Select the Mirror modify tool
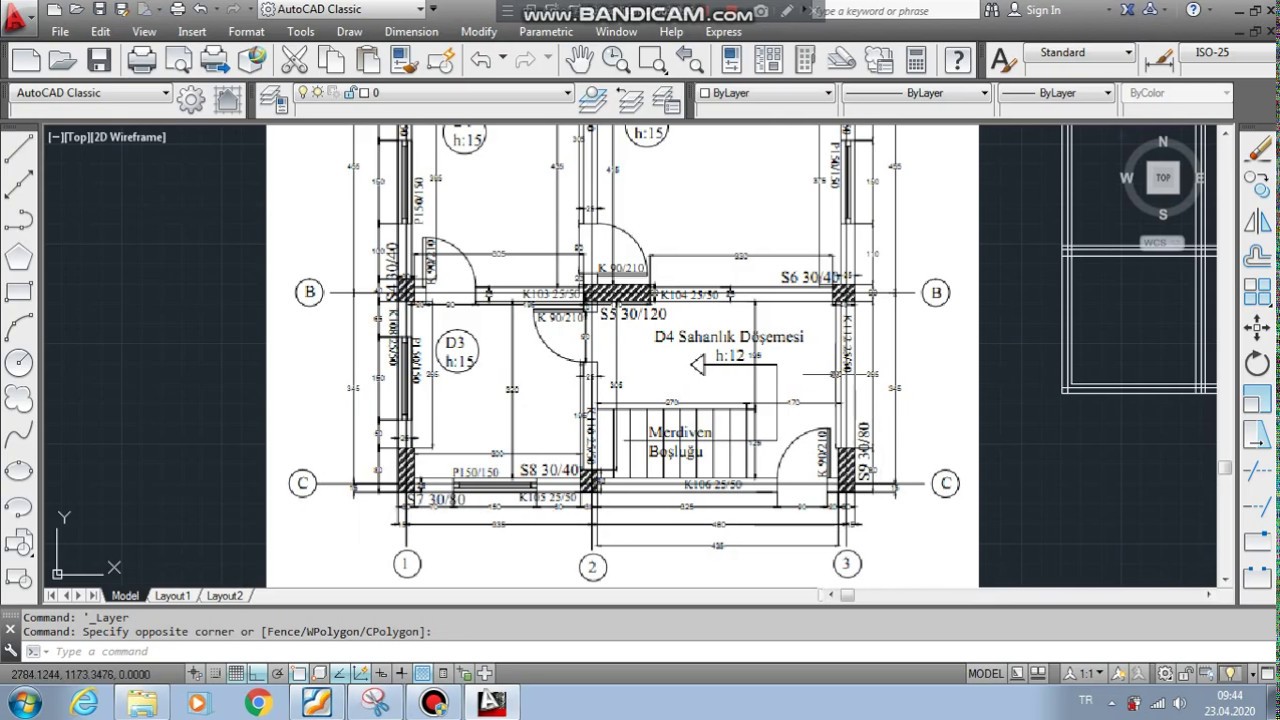 tap(1257, 221)
